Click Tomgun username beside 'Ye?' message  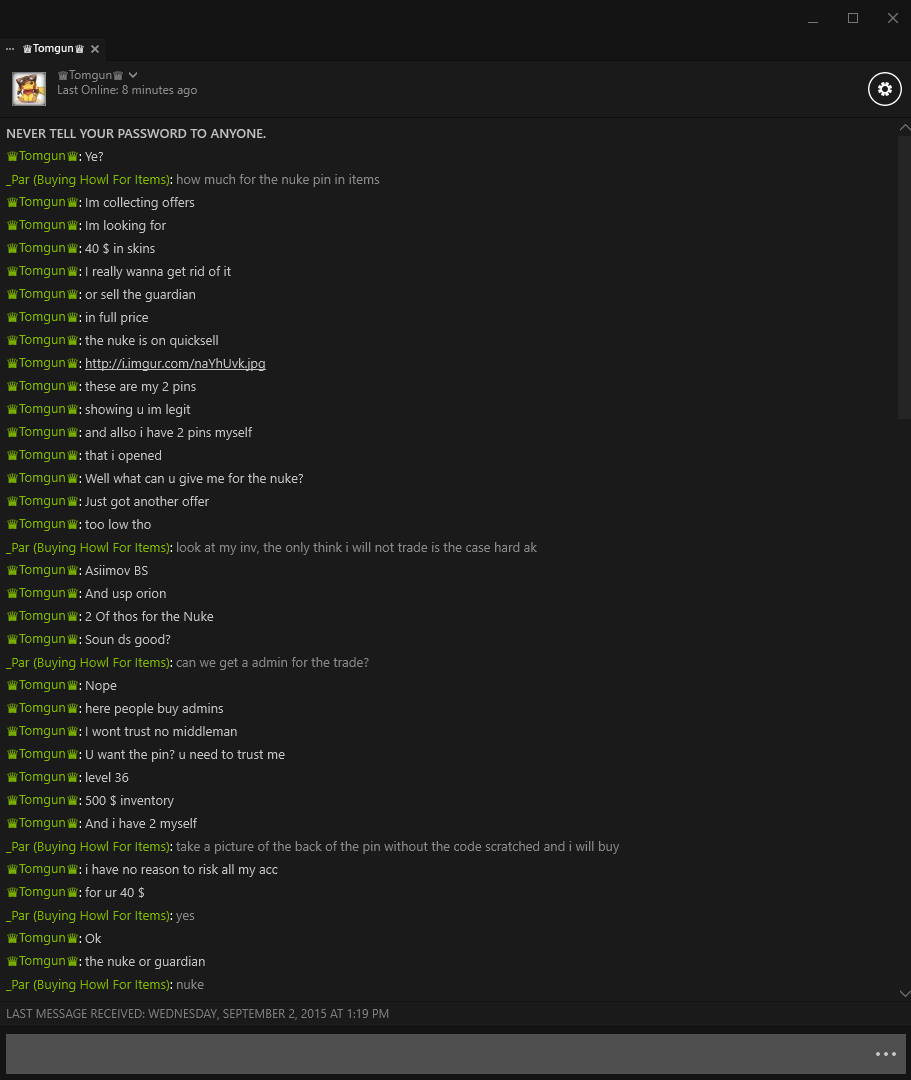pos(42,156)
